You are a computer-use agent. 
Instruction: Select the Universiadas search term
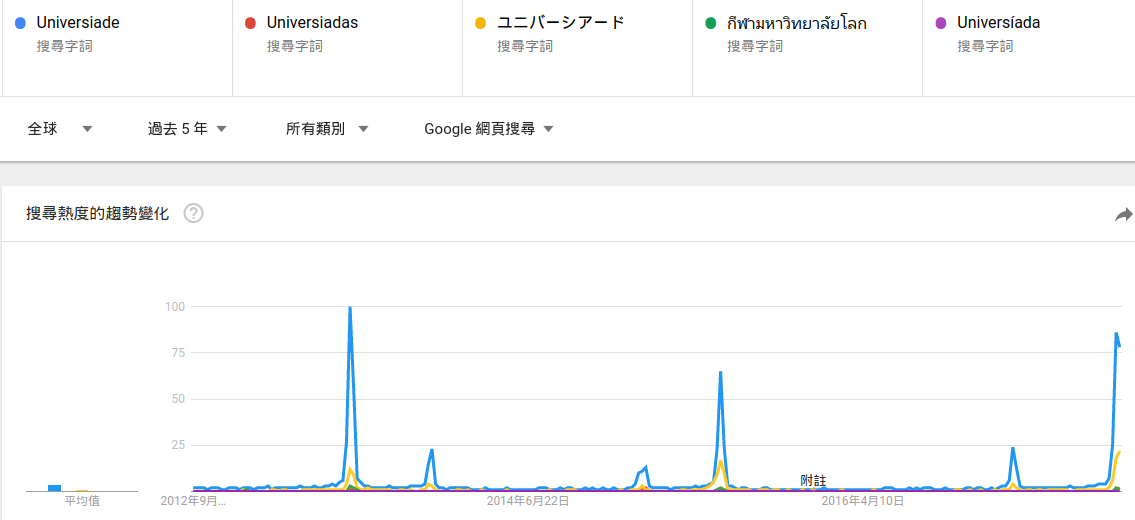point(312,23)
